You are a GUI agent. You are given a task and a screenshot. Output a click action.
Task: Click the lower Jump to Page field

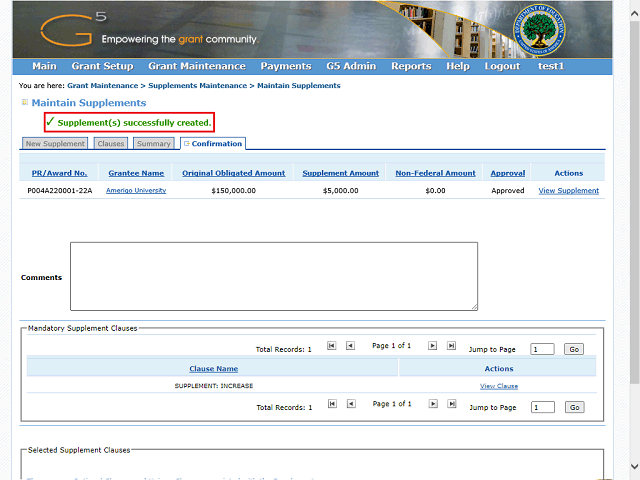tap(543, 407)
